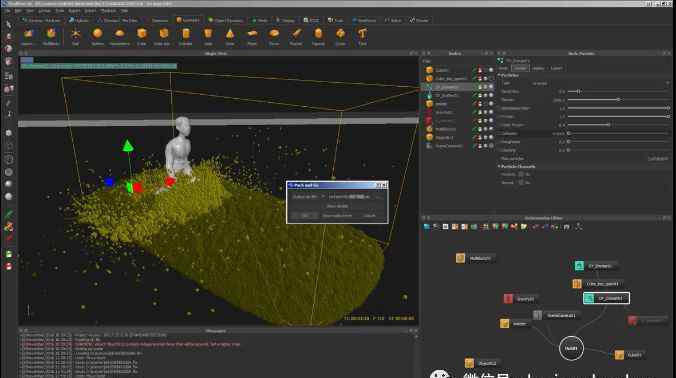Viewport: 676px width, 378px height.
Task: Select the highlighted teal node in Relationship Editor
Action: 606,298
